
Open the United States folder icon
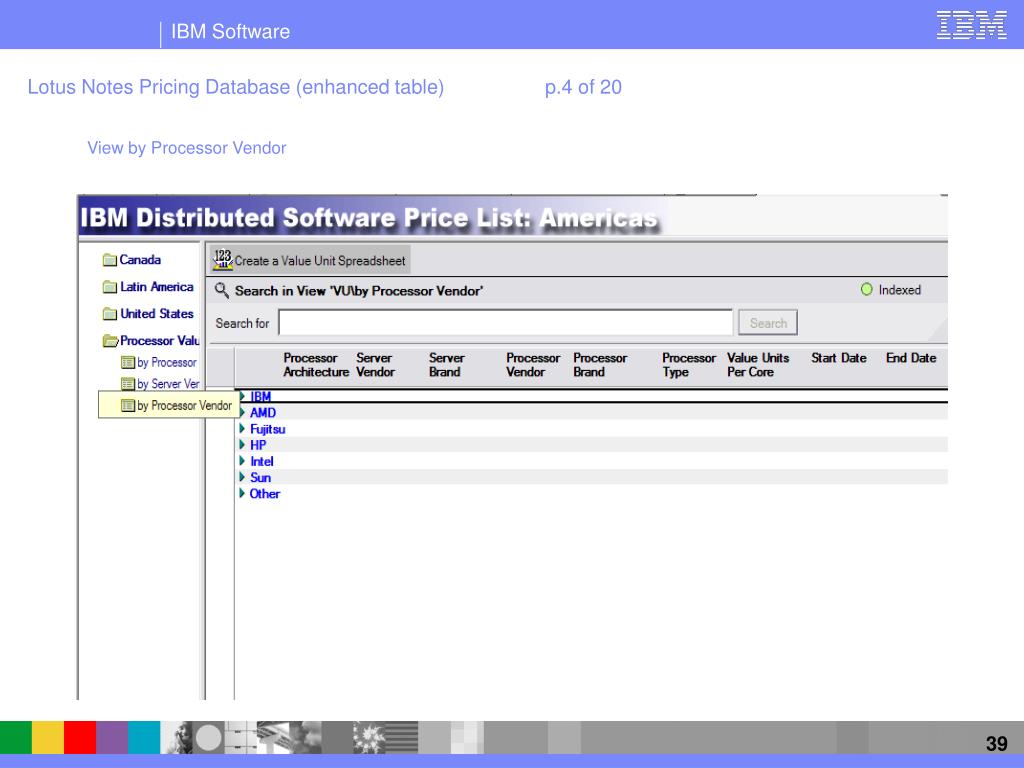click(x=110, y=314)
